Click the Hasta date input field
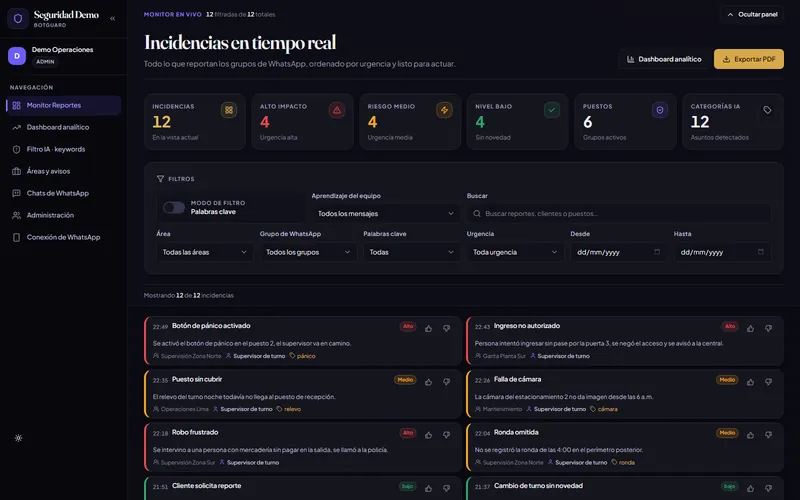 click(x=722, y=252)
